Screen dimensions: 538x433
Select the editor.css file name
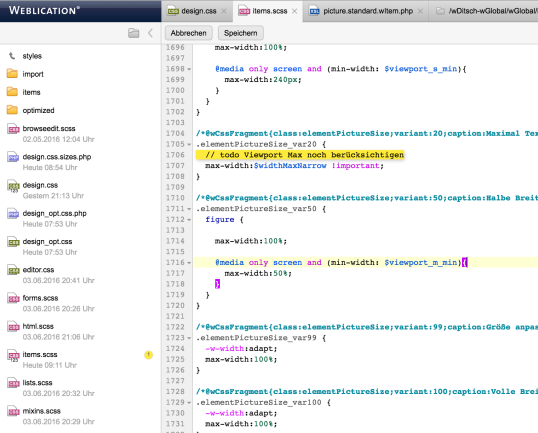[x=38, y=270]
